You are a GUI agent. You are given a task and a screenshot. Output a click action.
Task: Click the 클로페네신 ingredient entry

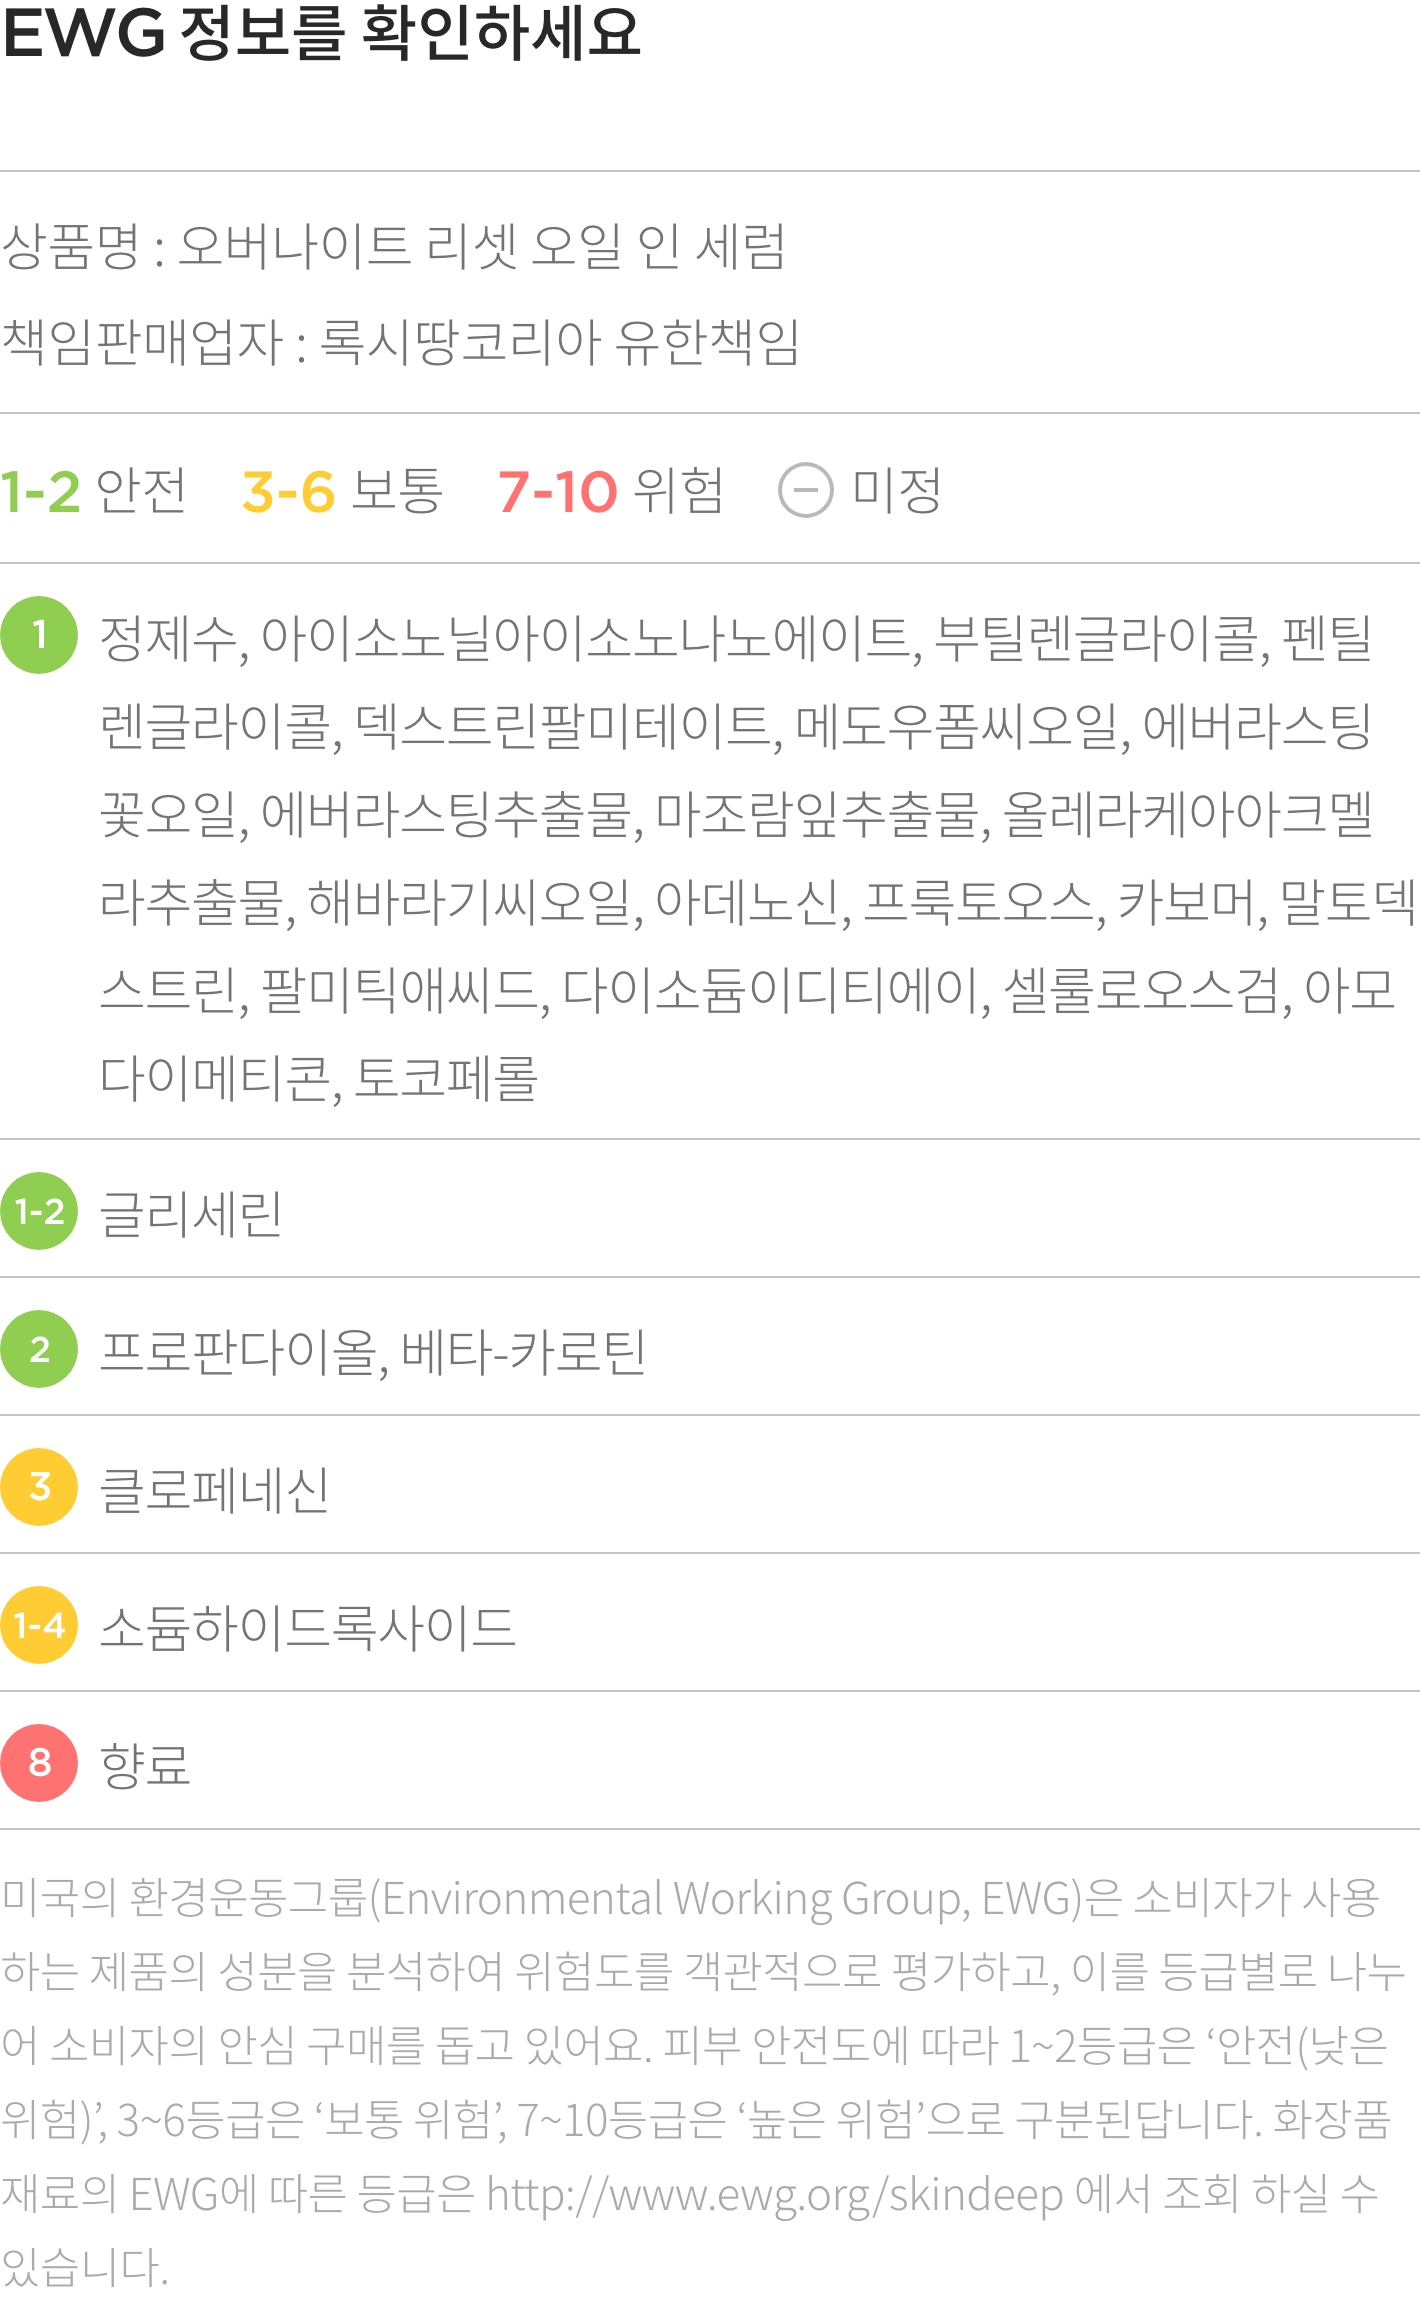[x=214, y=1490]
